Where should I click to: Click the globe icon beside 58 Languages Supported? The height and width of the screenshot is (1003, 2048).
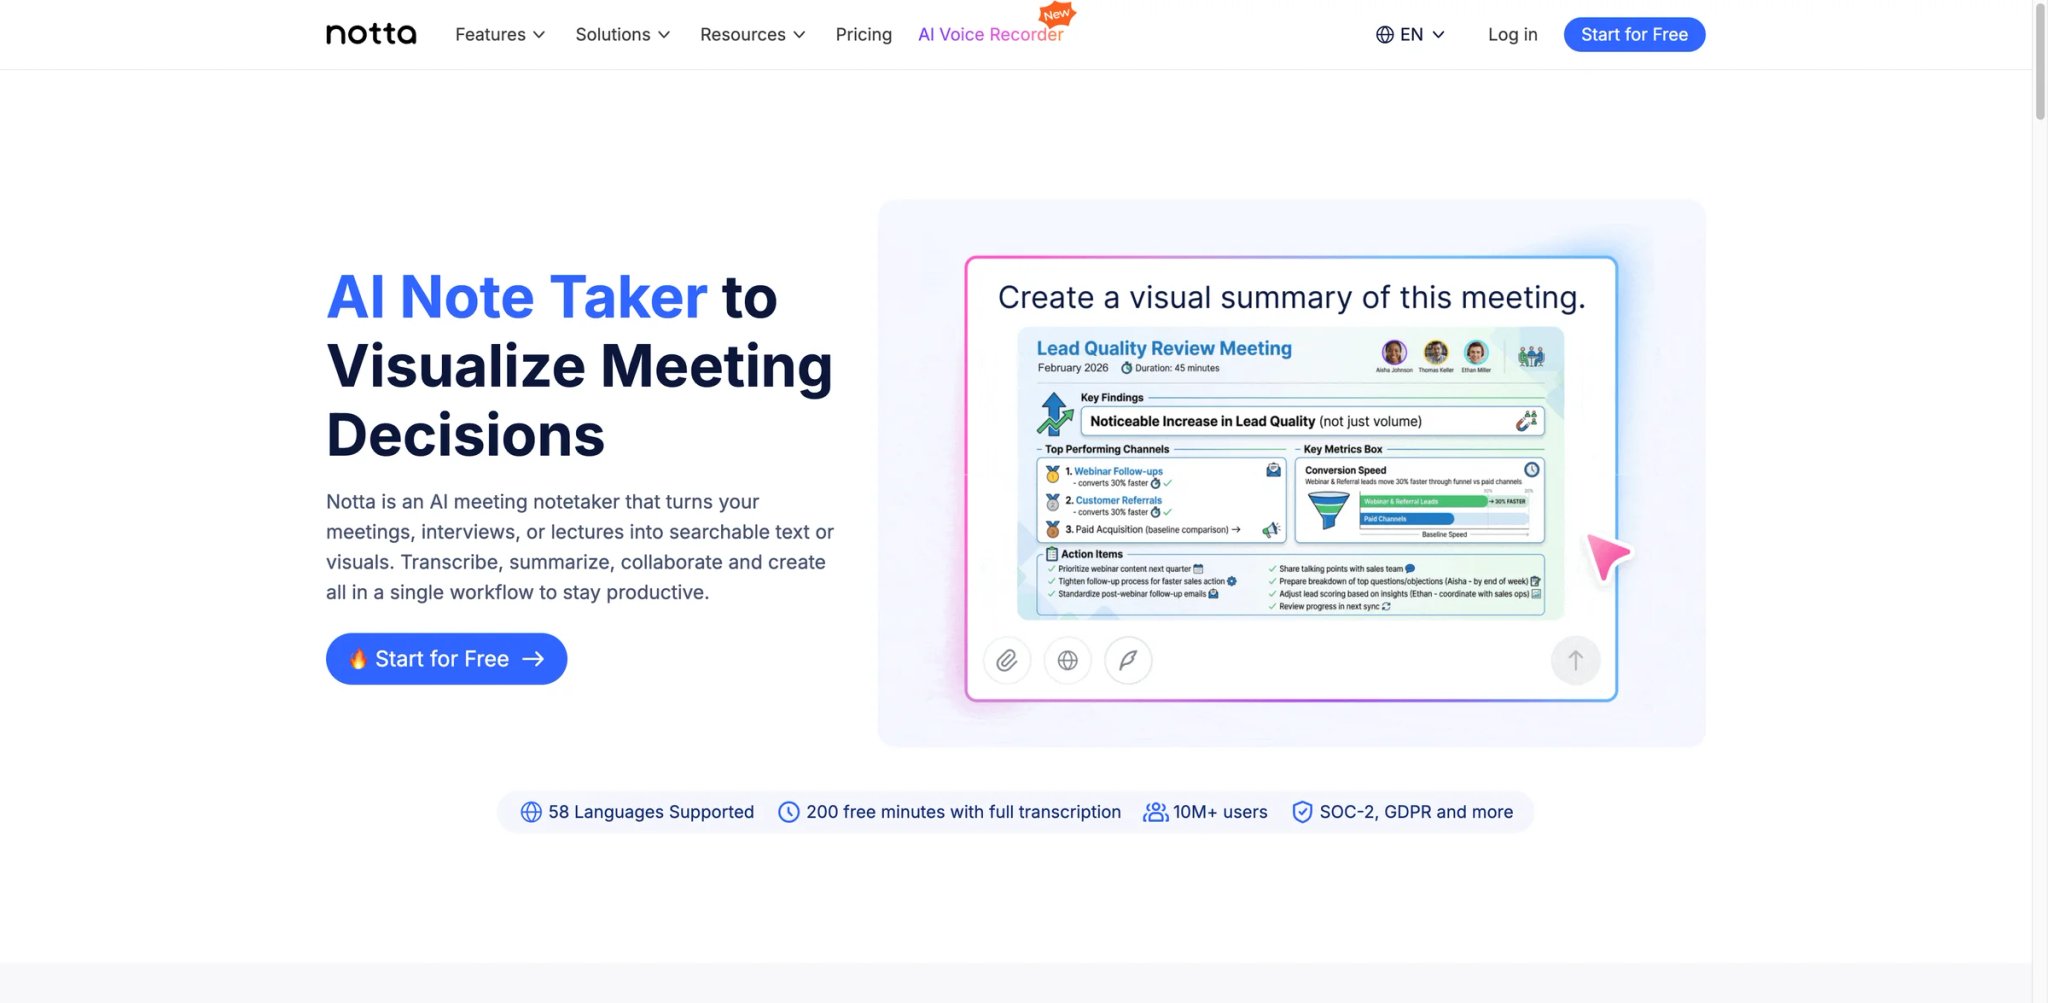tap(531, 812)
